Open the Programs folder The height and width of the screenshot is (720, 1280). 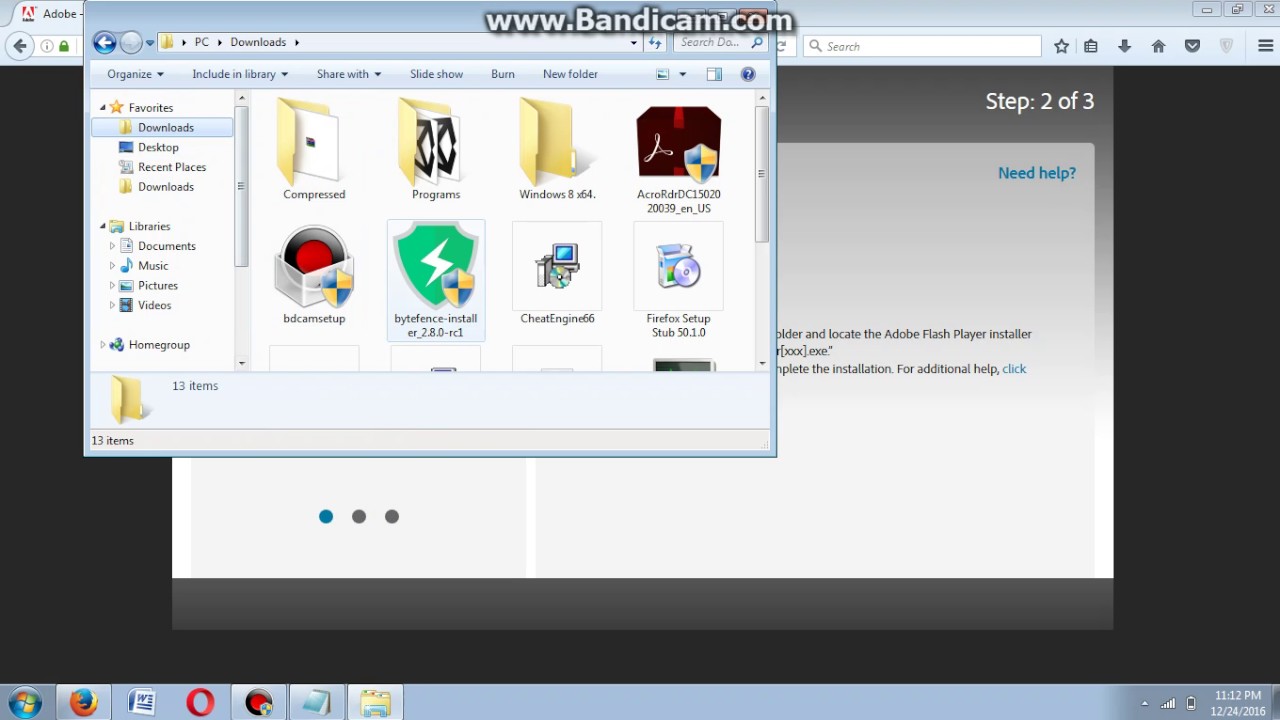[x=436, y=150]
